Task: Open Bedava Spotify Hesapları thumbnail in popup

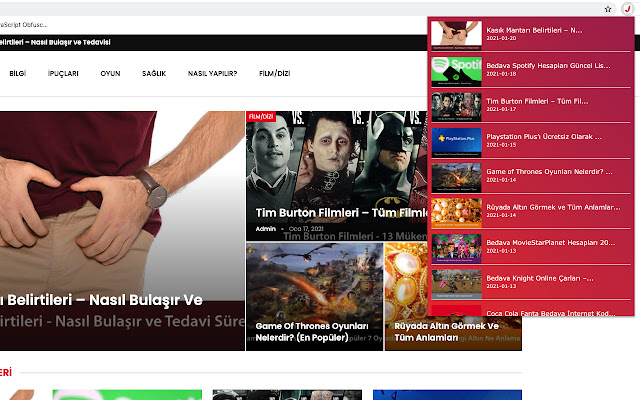Action: 456,71
